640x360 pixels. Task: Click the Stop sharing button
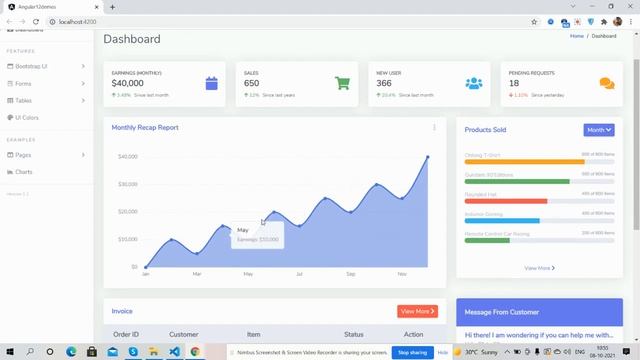point(413,352)
